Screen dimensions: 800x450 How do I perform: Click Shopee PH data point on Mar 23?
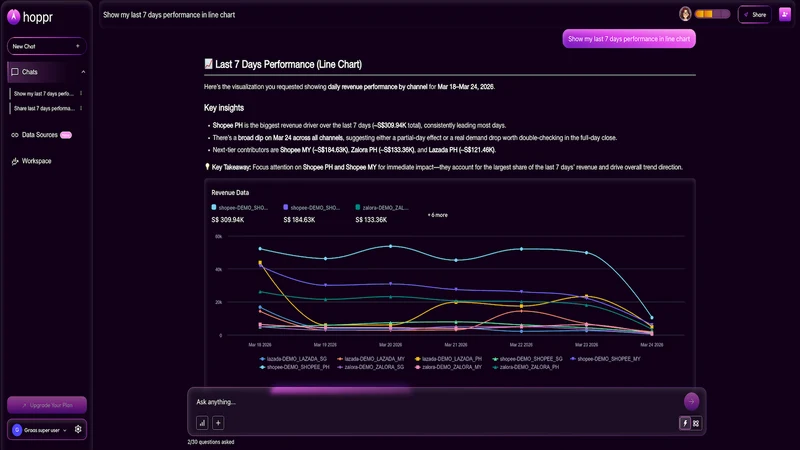587,253
